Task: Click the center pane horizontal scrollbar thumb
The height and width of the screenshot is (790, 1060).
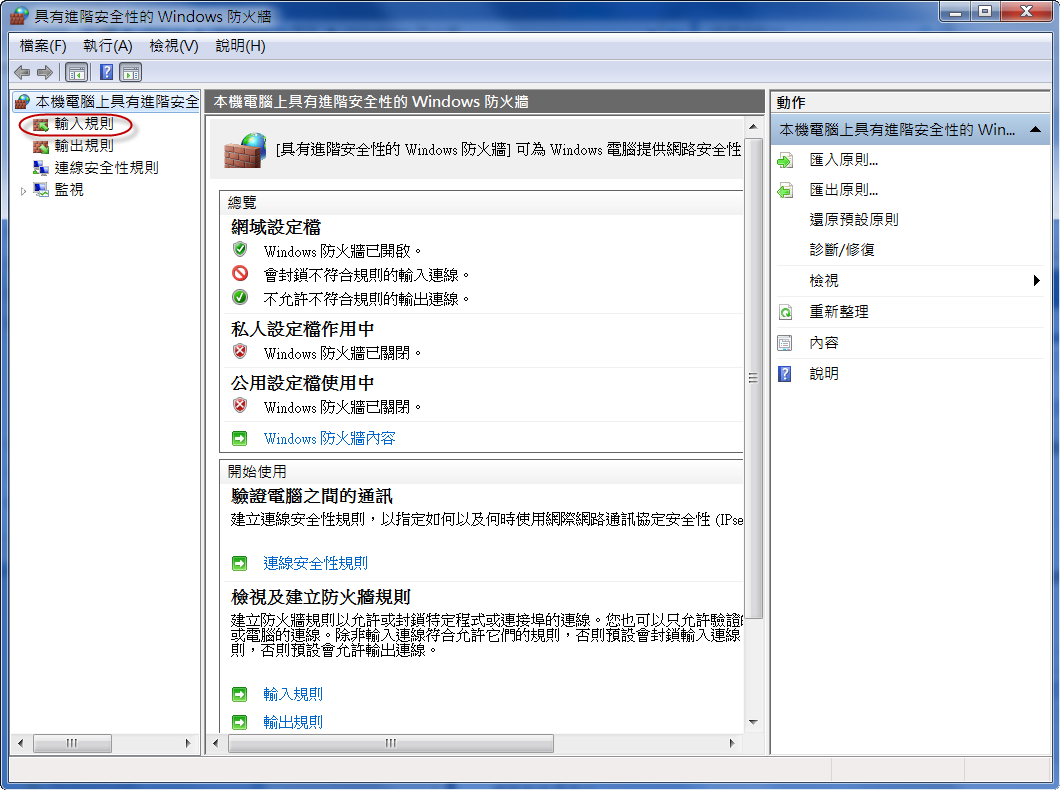Action: pyautogui.click(x=391, y=743)
